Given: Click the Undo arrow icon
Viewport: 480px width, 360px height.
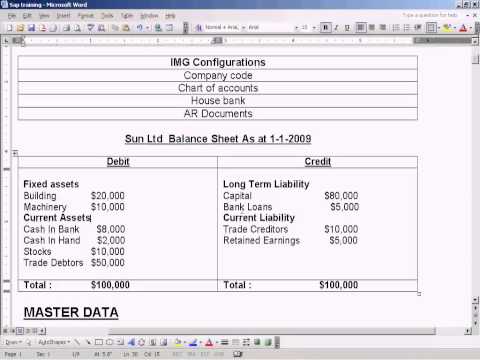Looking at the screenshot, I should (x=140, y=28).
